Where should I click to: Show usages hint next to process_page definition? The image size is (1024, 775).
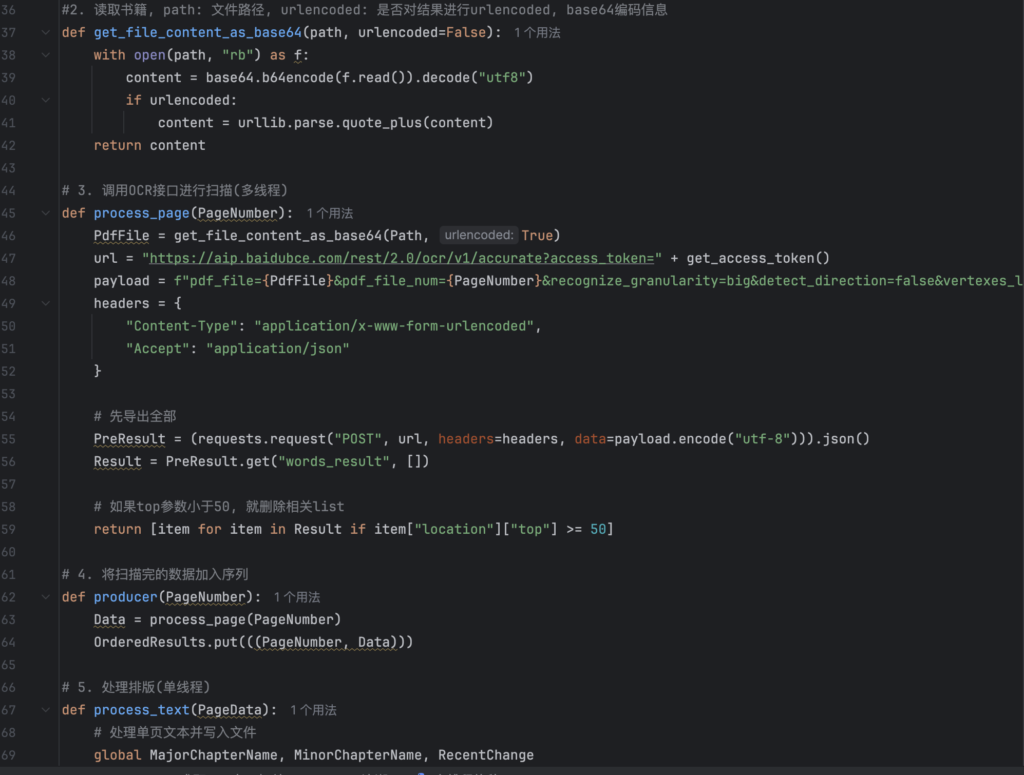tap(329, 213)
